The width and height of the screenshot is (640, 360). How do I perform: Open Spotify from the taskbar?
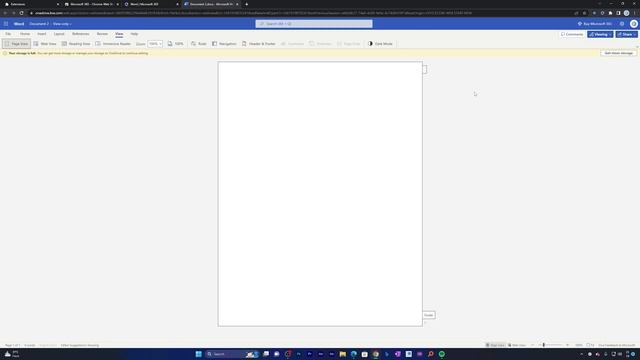point(442,354)
